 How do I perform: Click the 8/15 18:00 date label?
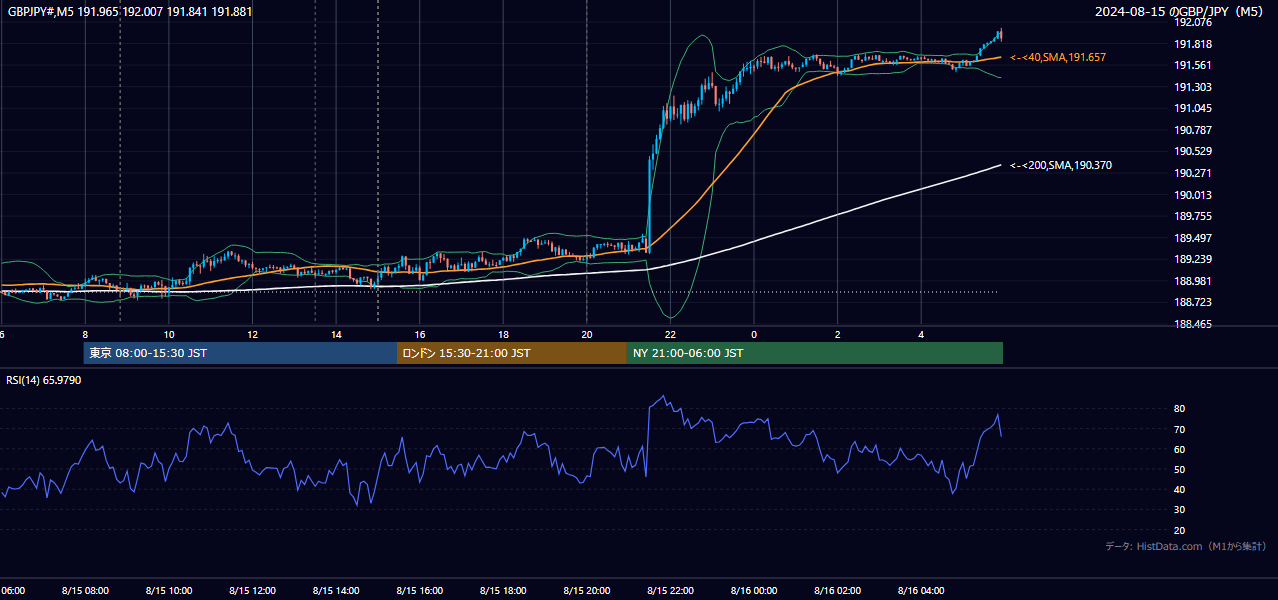click(x=503, y=590)
